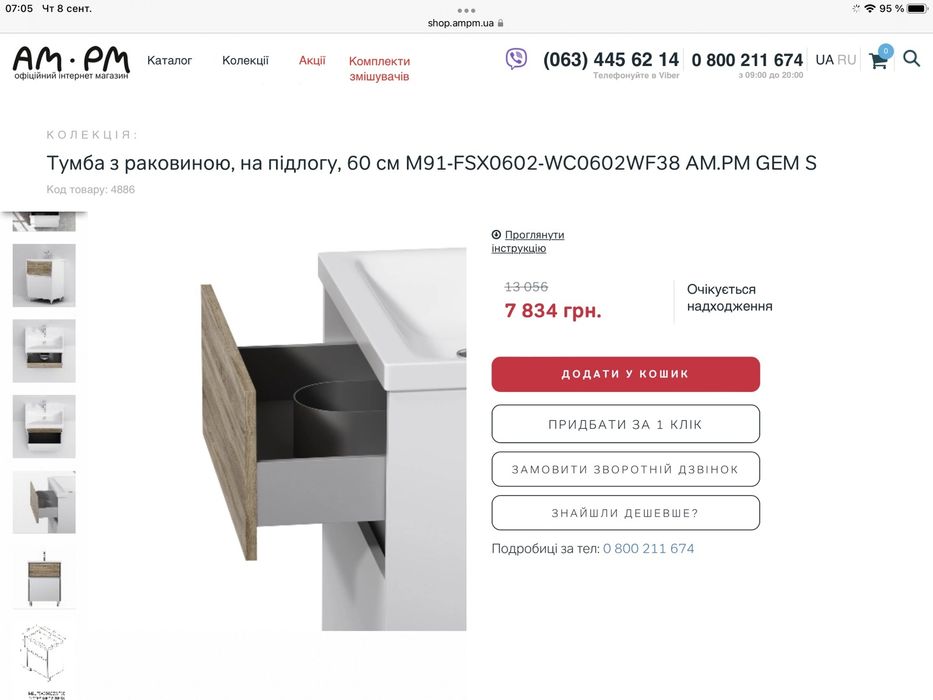Click the search magnifier icon
The height and width of the screenshot is (700, 933).
click(911, 58)
